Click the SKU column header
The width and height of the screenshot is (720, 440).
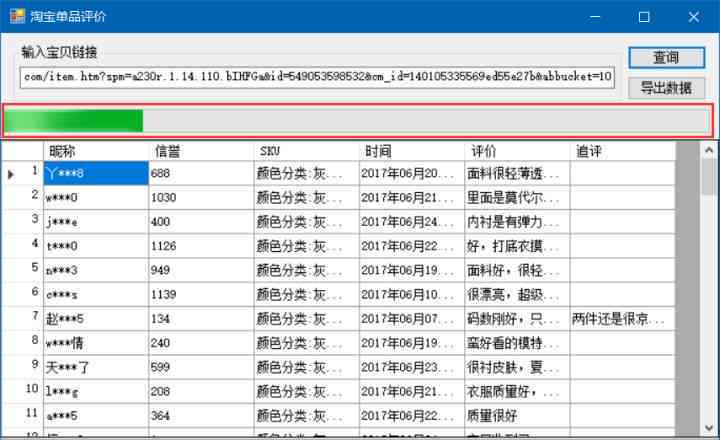tap(306, 151)
